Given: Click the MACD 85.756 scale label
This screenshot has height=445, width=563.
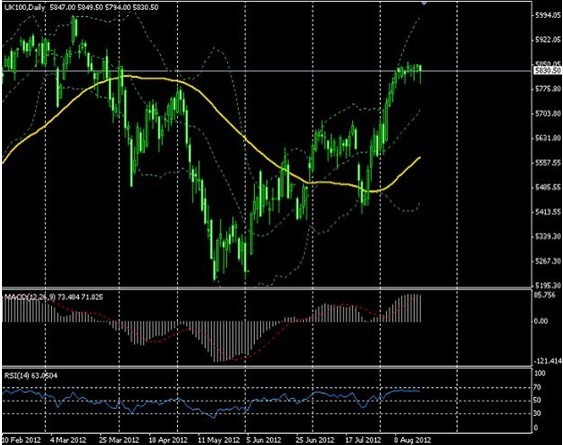Looking at the screenshot, I should point(545,295).
